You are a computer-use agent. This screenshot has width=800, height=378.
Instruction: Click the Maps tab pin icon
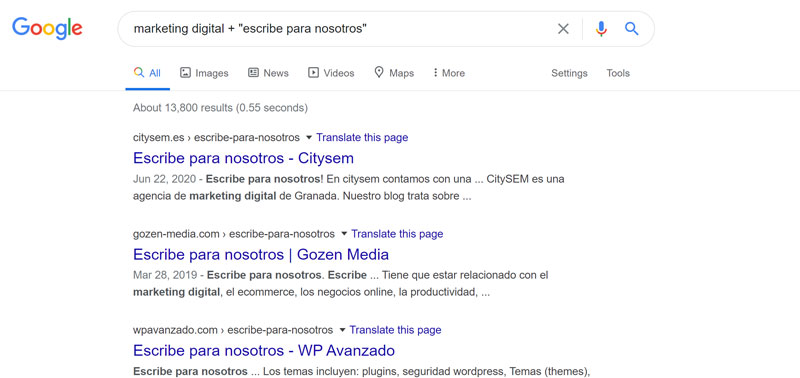point(379,72)
